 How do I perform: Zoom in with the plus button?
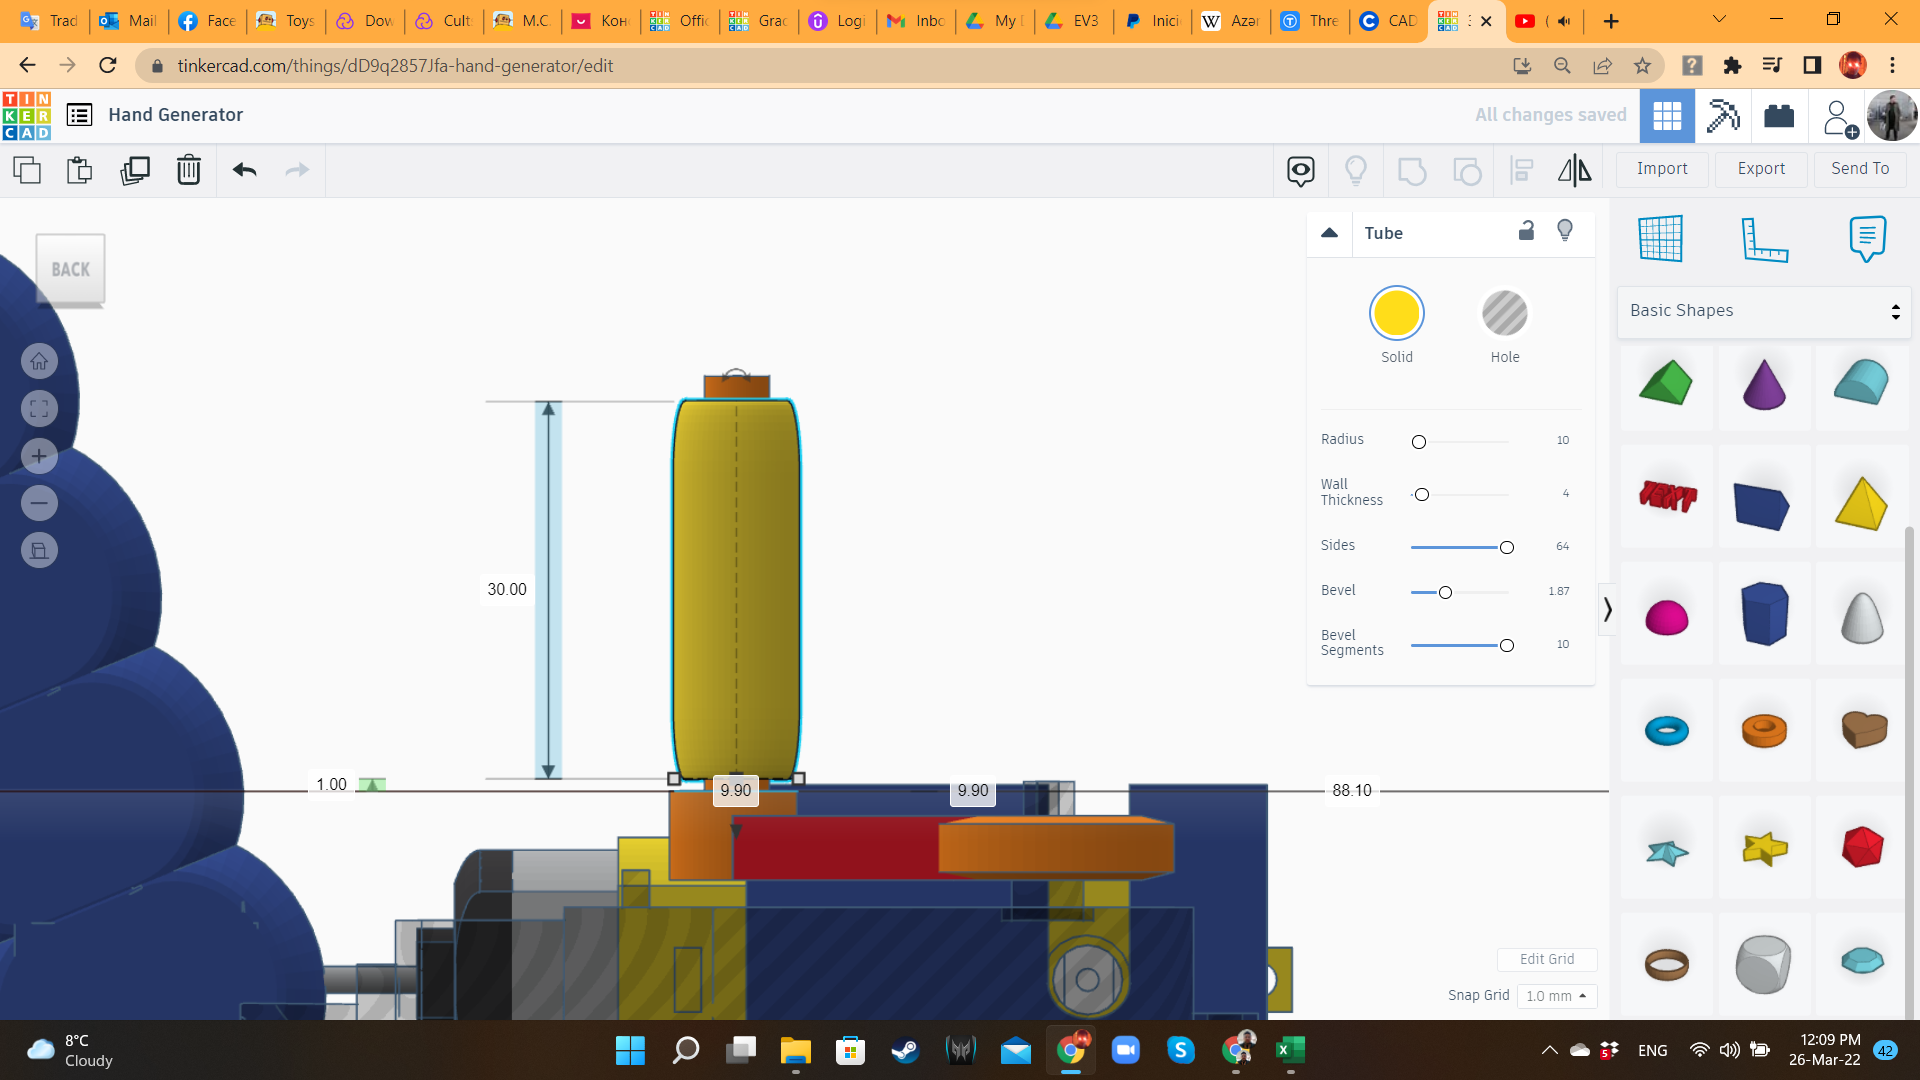tap(39, 456)
